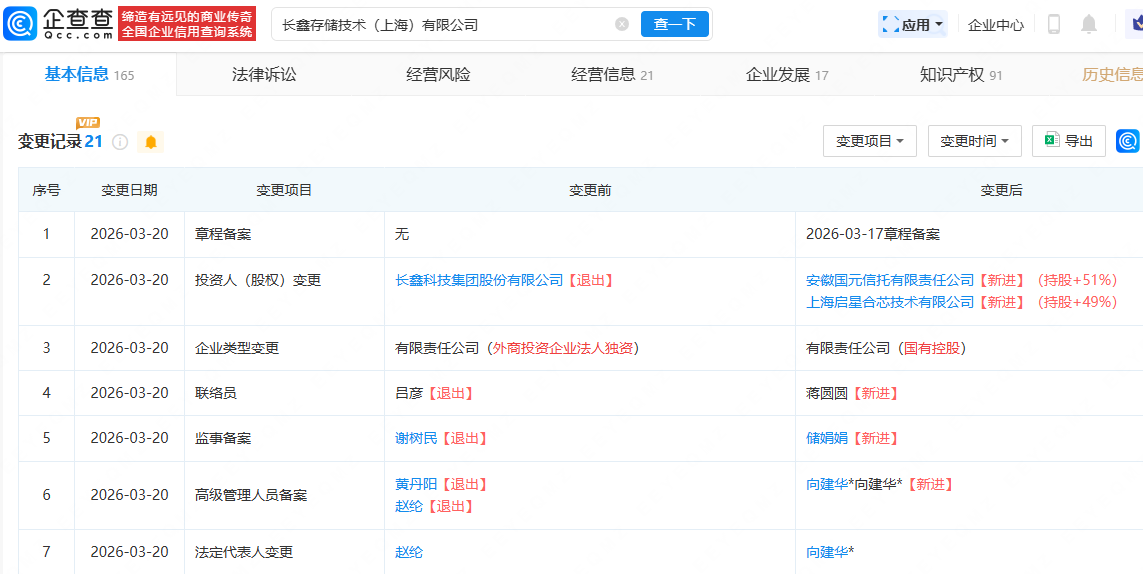Click the 企查查 logo

(58, 23)
